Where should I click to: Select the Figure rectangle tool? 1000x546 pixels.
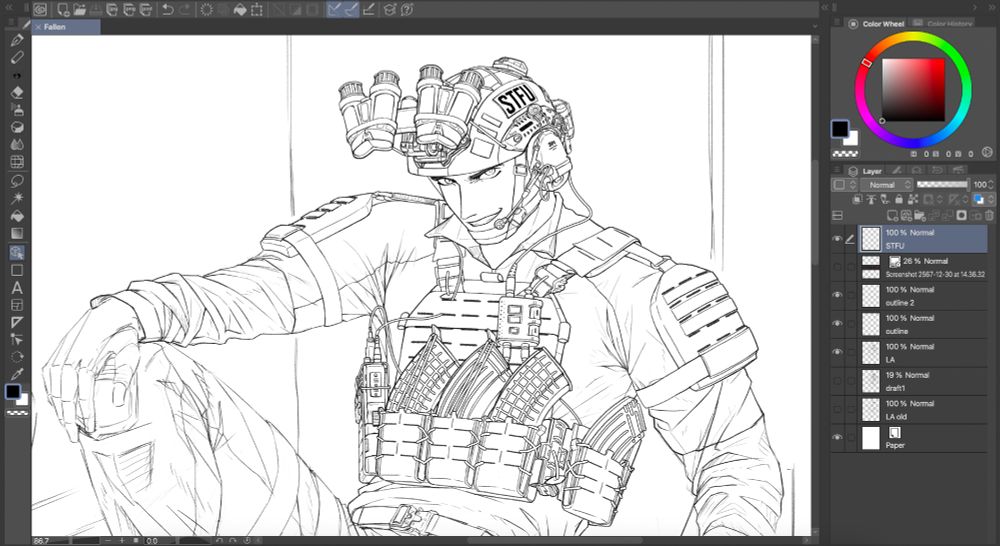click(x=17, y=270)
